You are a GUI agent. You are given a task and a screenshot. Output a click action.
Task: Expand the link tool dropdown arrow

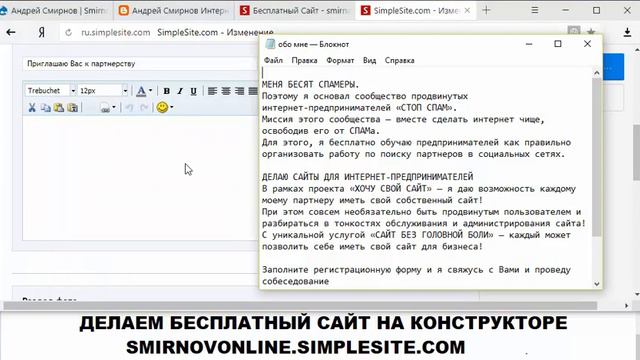coord(114,108)
